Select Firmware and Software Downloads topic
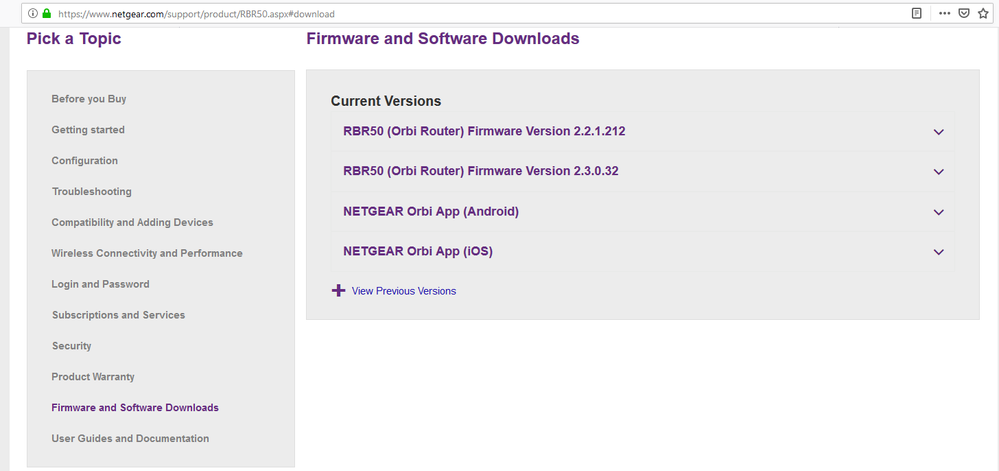The height and width of the screenshot is (471, 999). pyautogui.click(x=135, y=407)
